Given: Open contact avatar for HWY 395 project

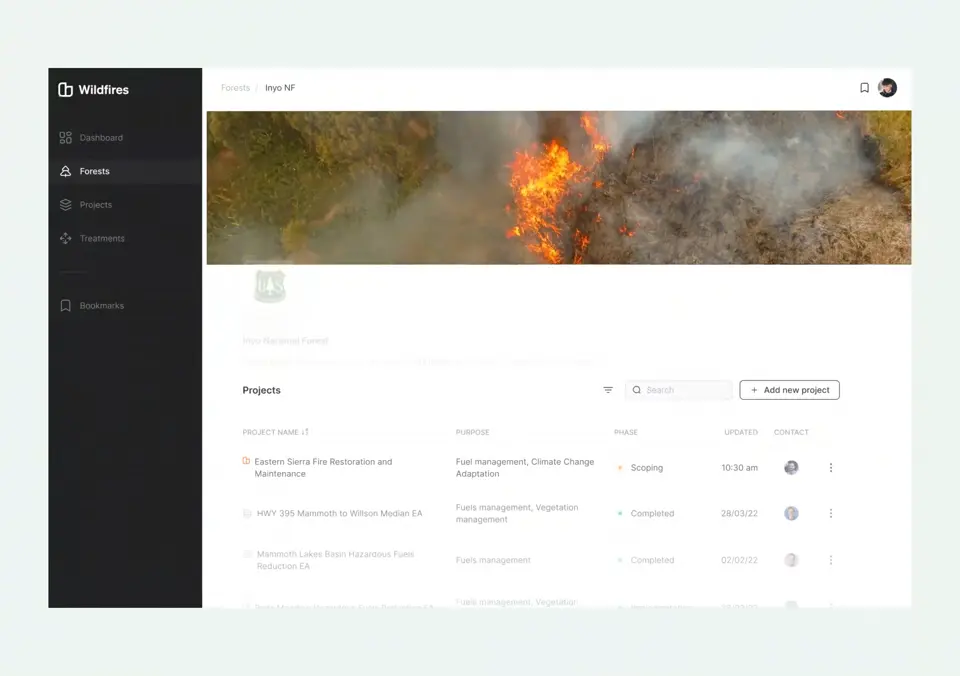Looking at the screenshot, I should pyautogui.click(x=791, y=513).
